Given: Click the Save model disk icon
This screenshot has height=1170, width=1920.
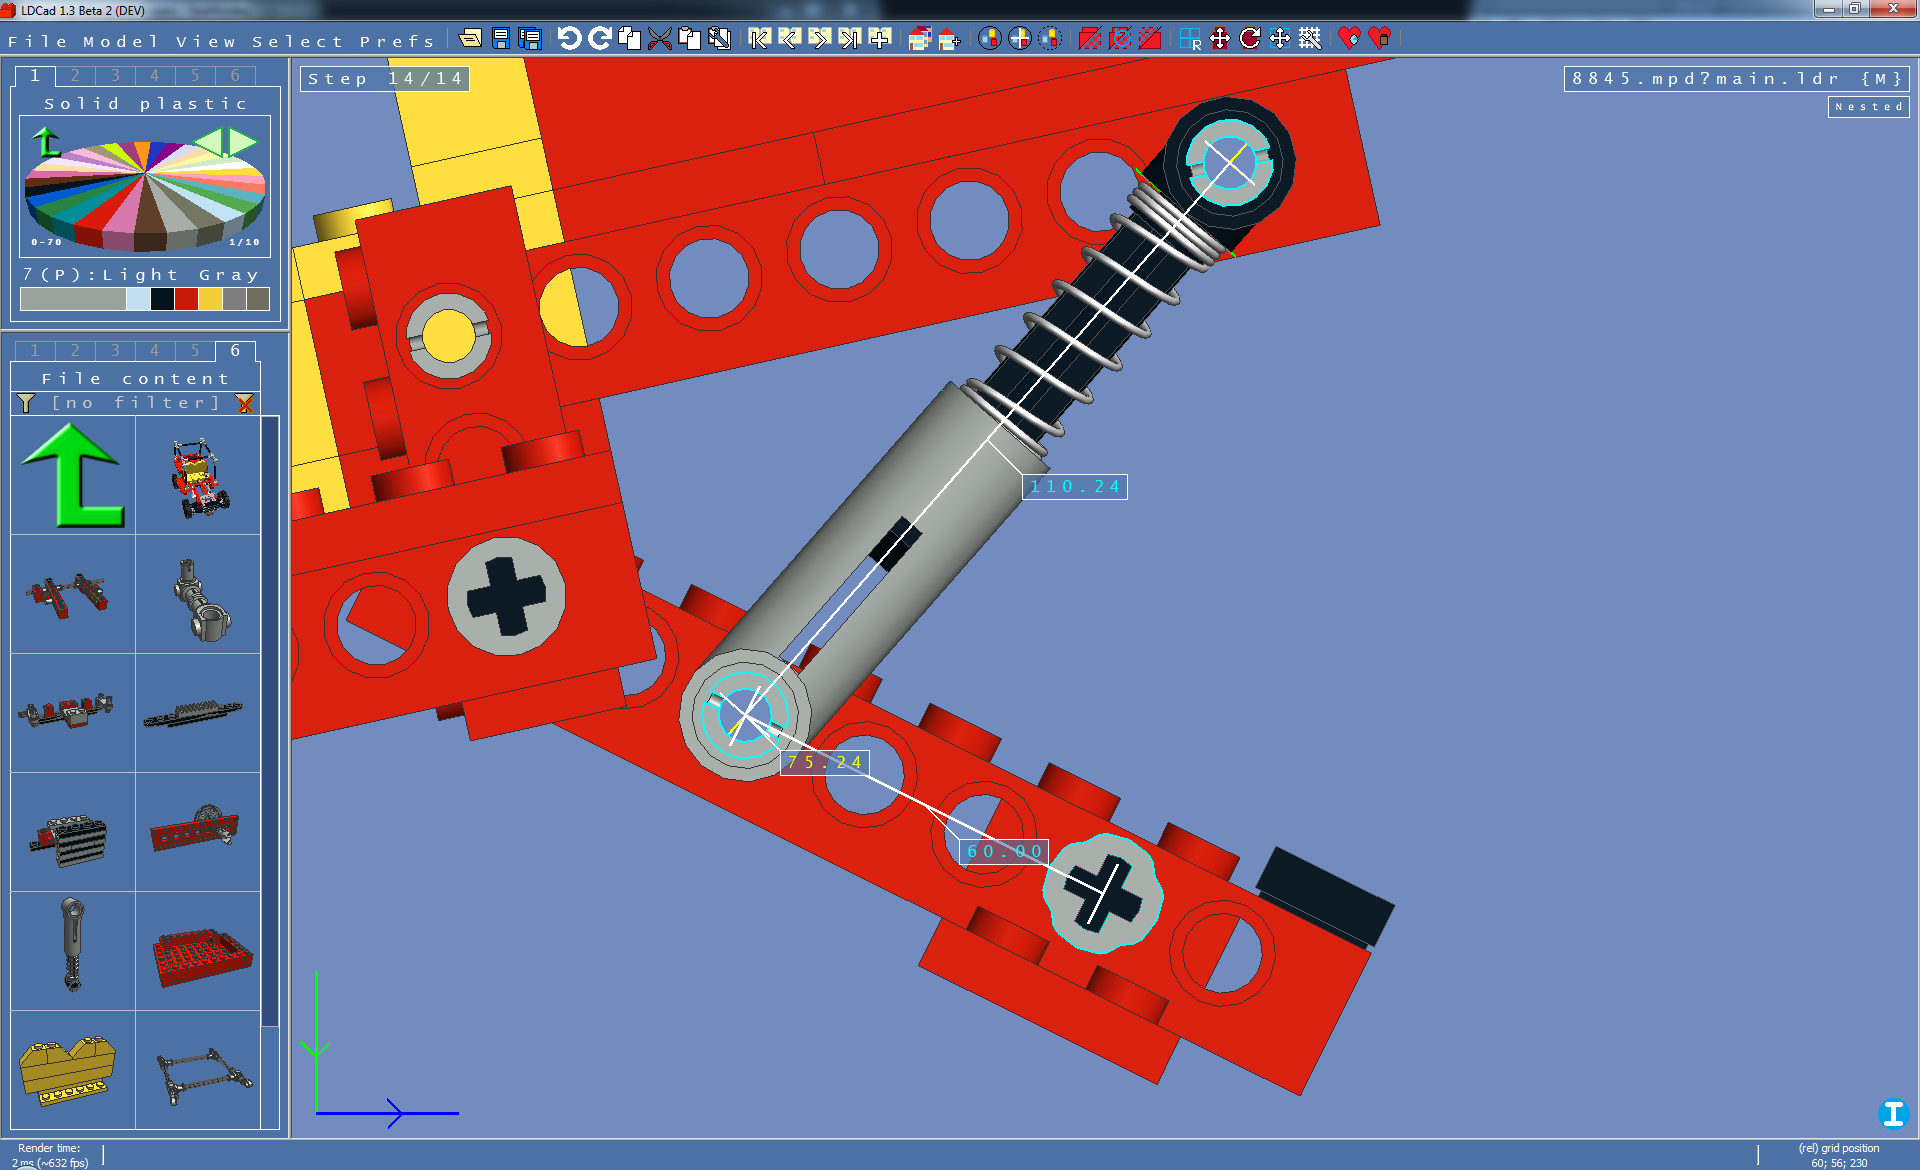Looking at the screenshot, I should pos(501,39).
